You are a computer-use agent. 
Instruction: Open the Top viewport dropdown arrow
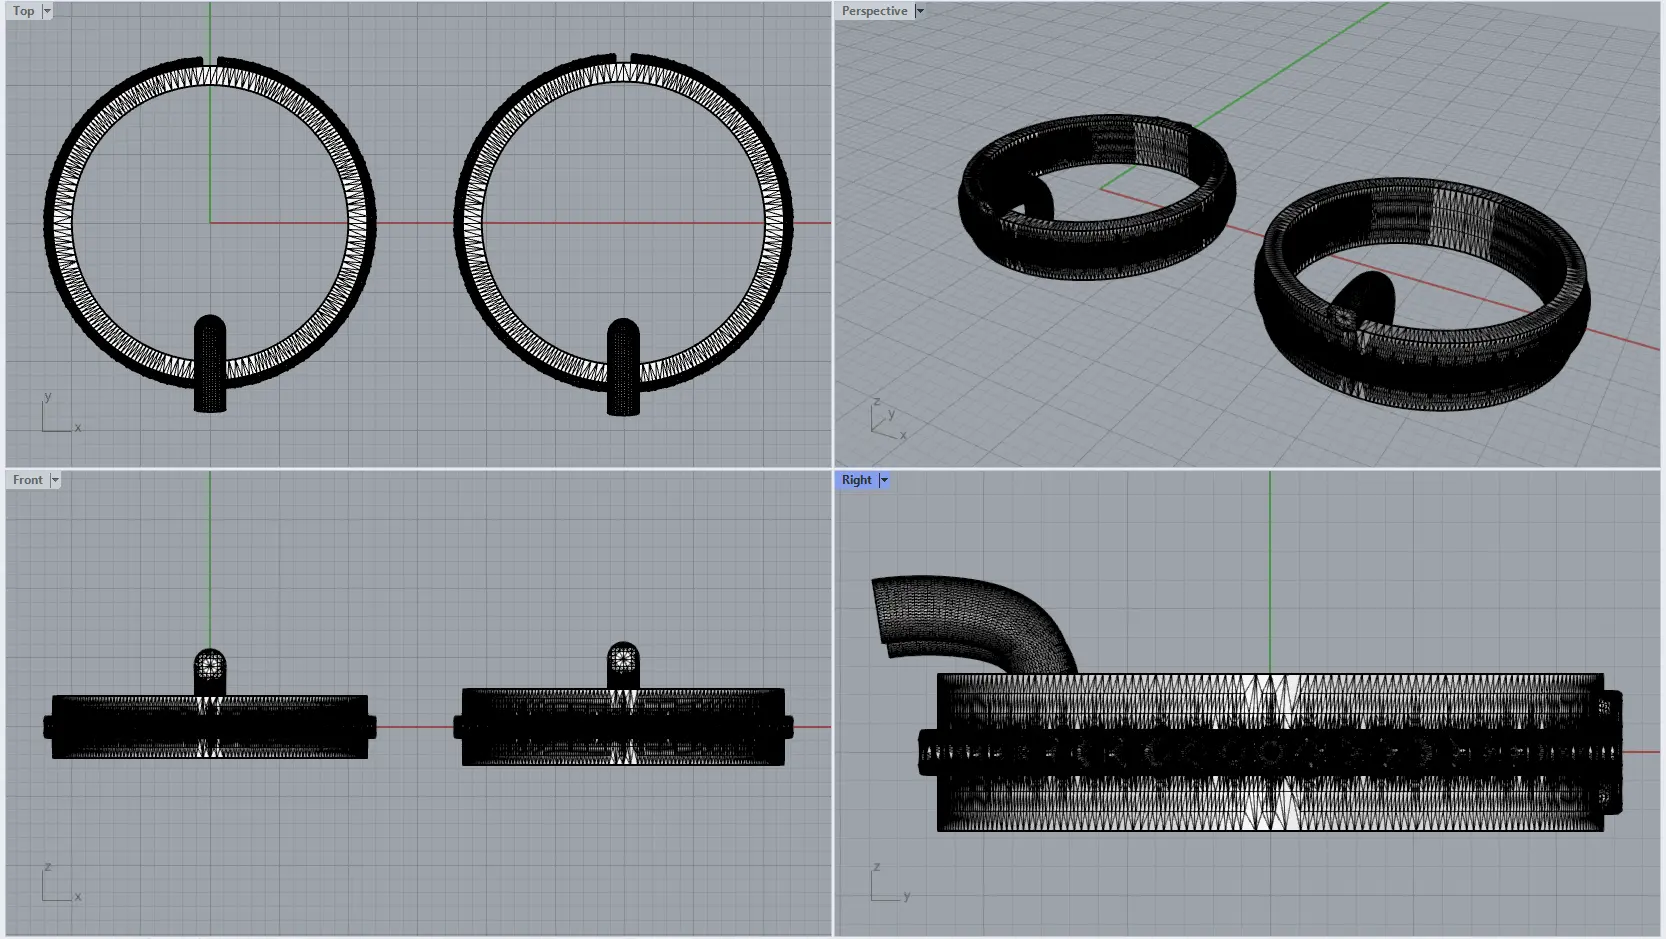point(47,11)
